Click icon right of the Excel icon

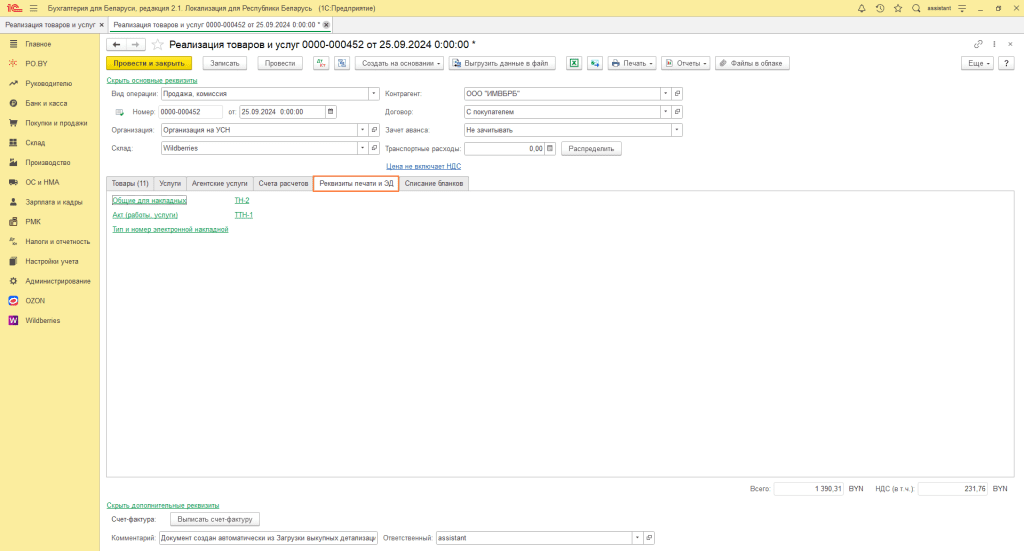click(x=594, y=63)
